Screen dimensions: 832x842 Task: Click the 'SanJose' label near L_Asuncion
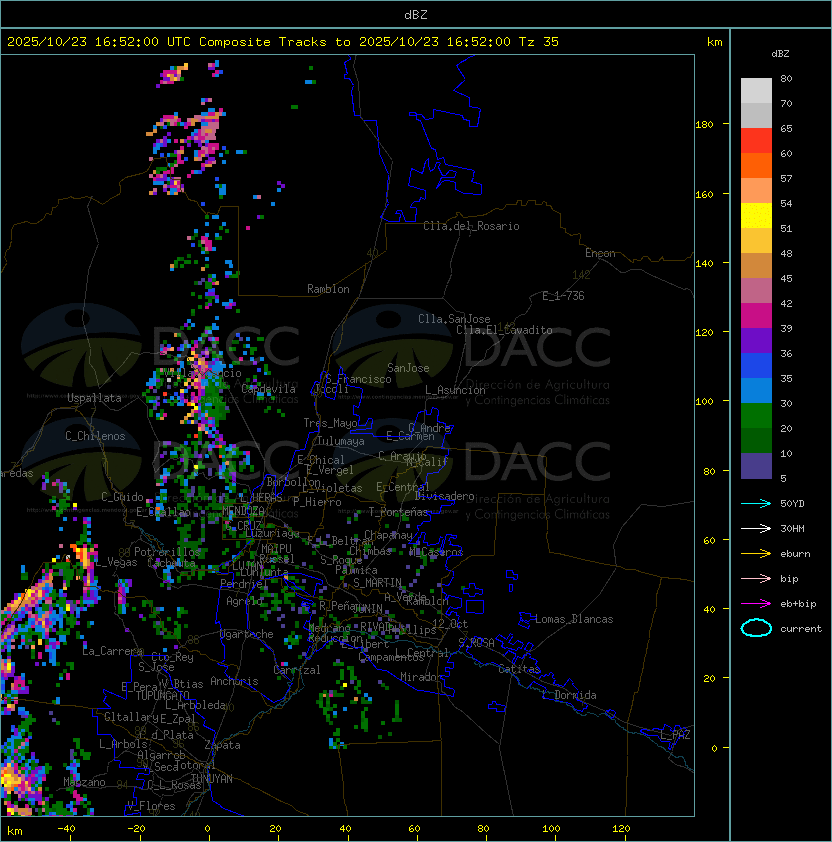tap(408, 368)
